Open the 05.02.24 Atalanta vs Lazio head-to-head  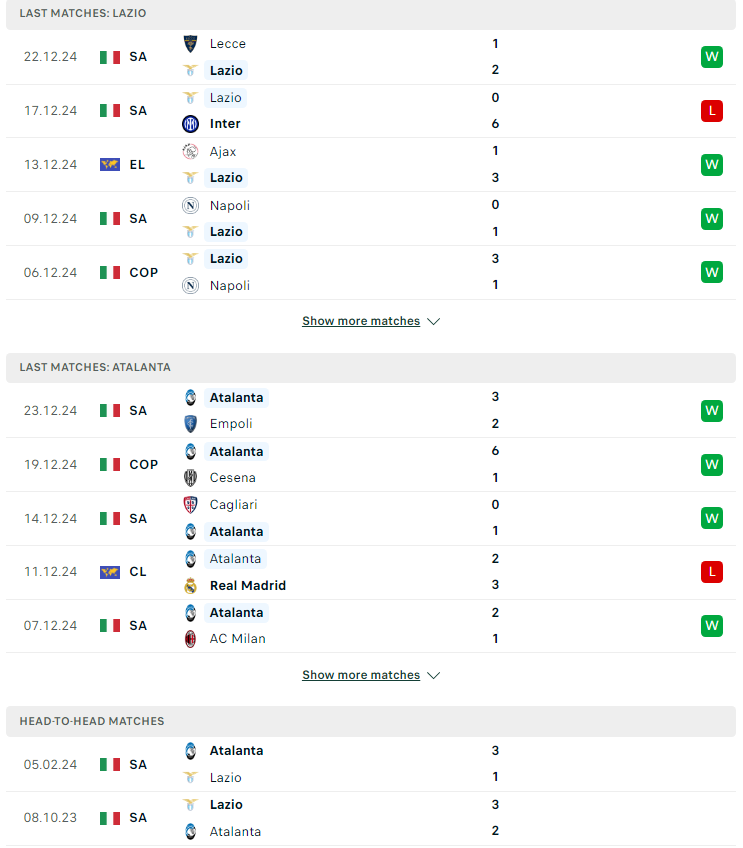click(x=371, y=764)
